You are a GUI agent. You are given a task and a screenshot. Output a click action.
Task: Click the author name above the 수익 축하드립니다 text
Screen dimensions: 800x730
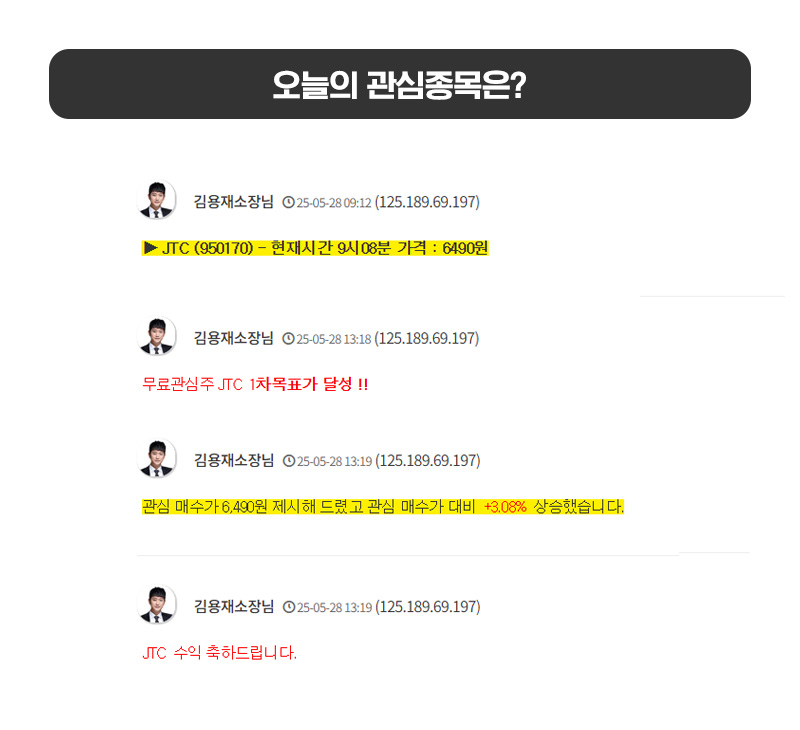pos(234,607)
